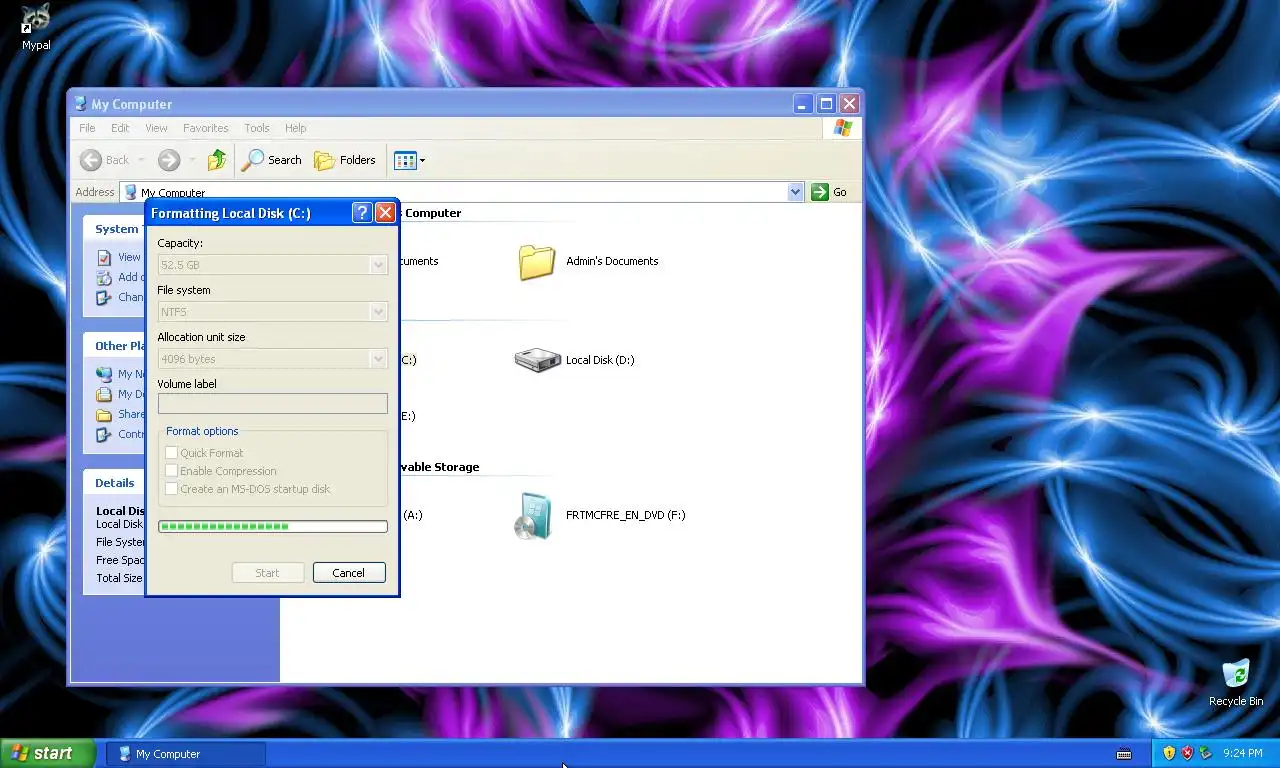Close the Formatting Local Disk dialog
Viewport: 1280px width, 768px height.
[385, 213]
